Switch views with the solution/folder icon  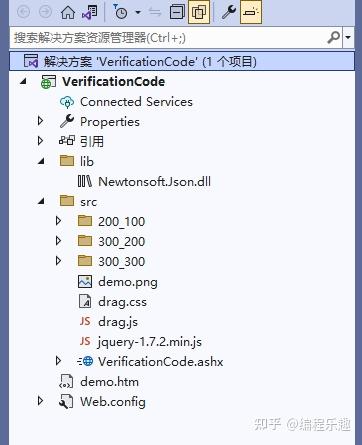point(89,13)
